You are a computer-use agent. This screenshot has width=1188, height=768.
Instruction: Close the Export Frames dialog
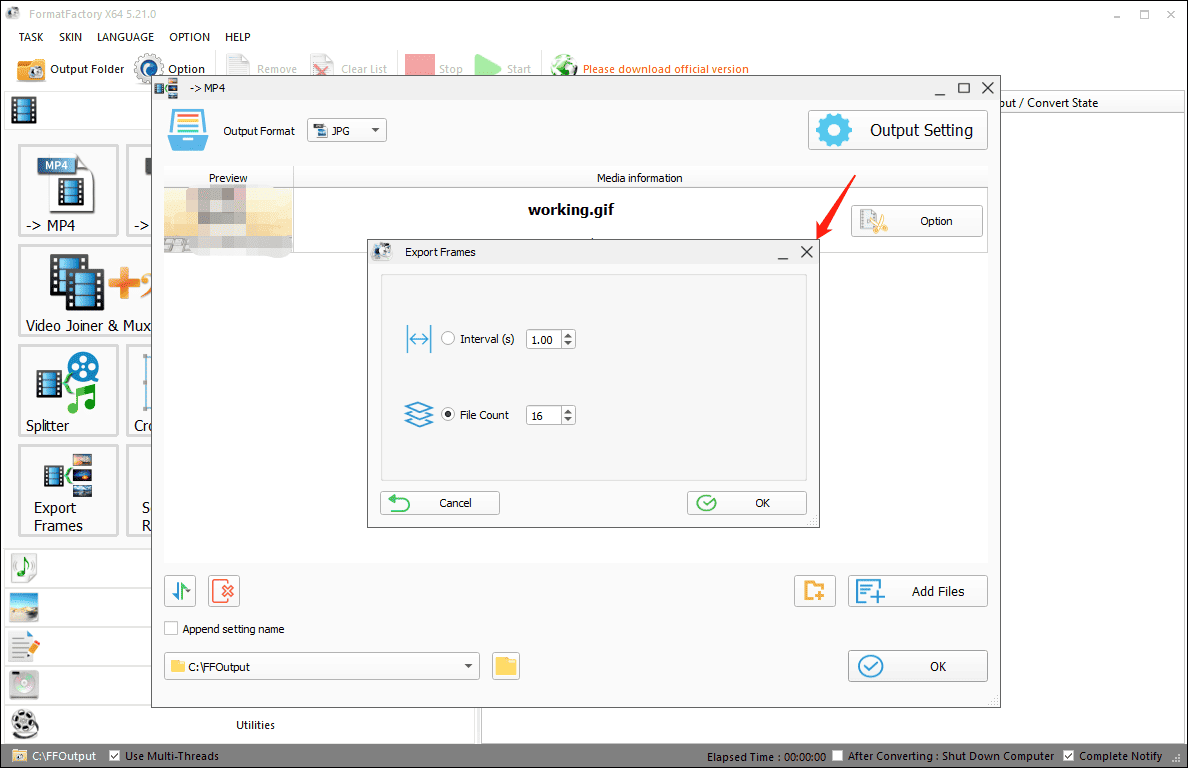coord(807,252)
